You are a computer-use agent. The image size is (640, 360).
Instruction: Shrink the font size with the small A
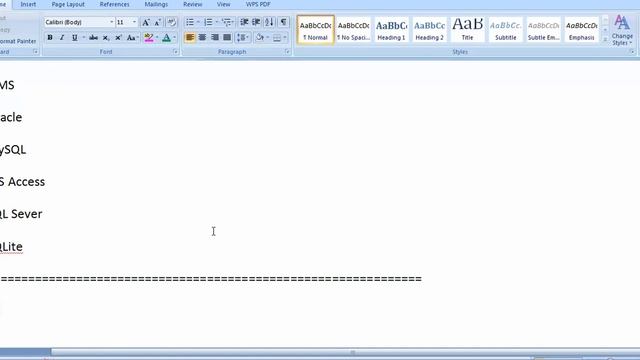(x=158, y=22)
